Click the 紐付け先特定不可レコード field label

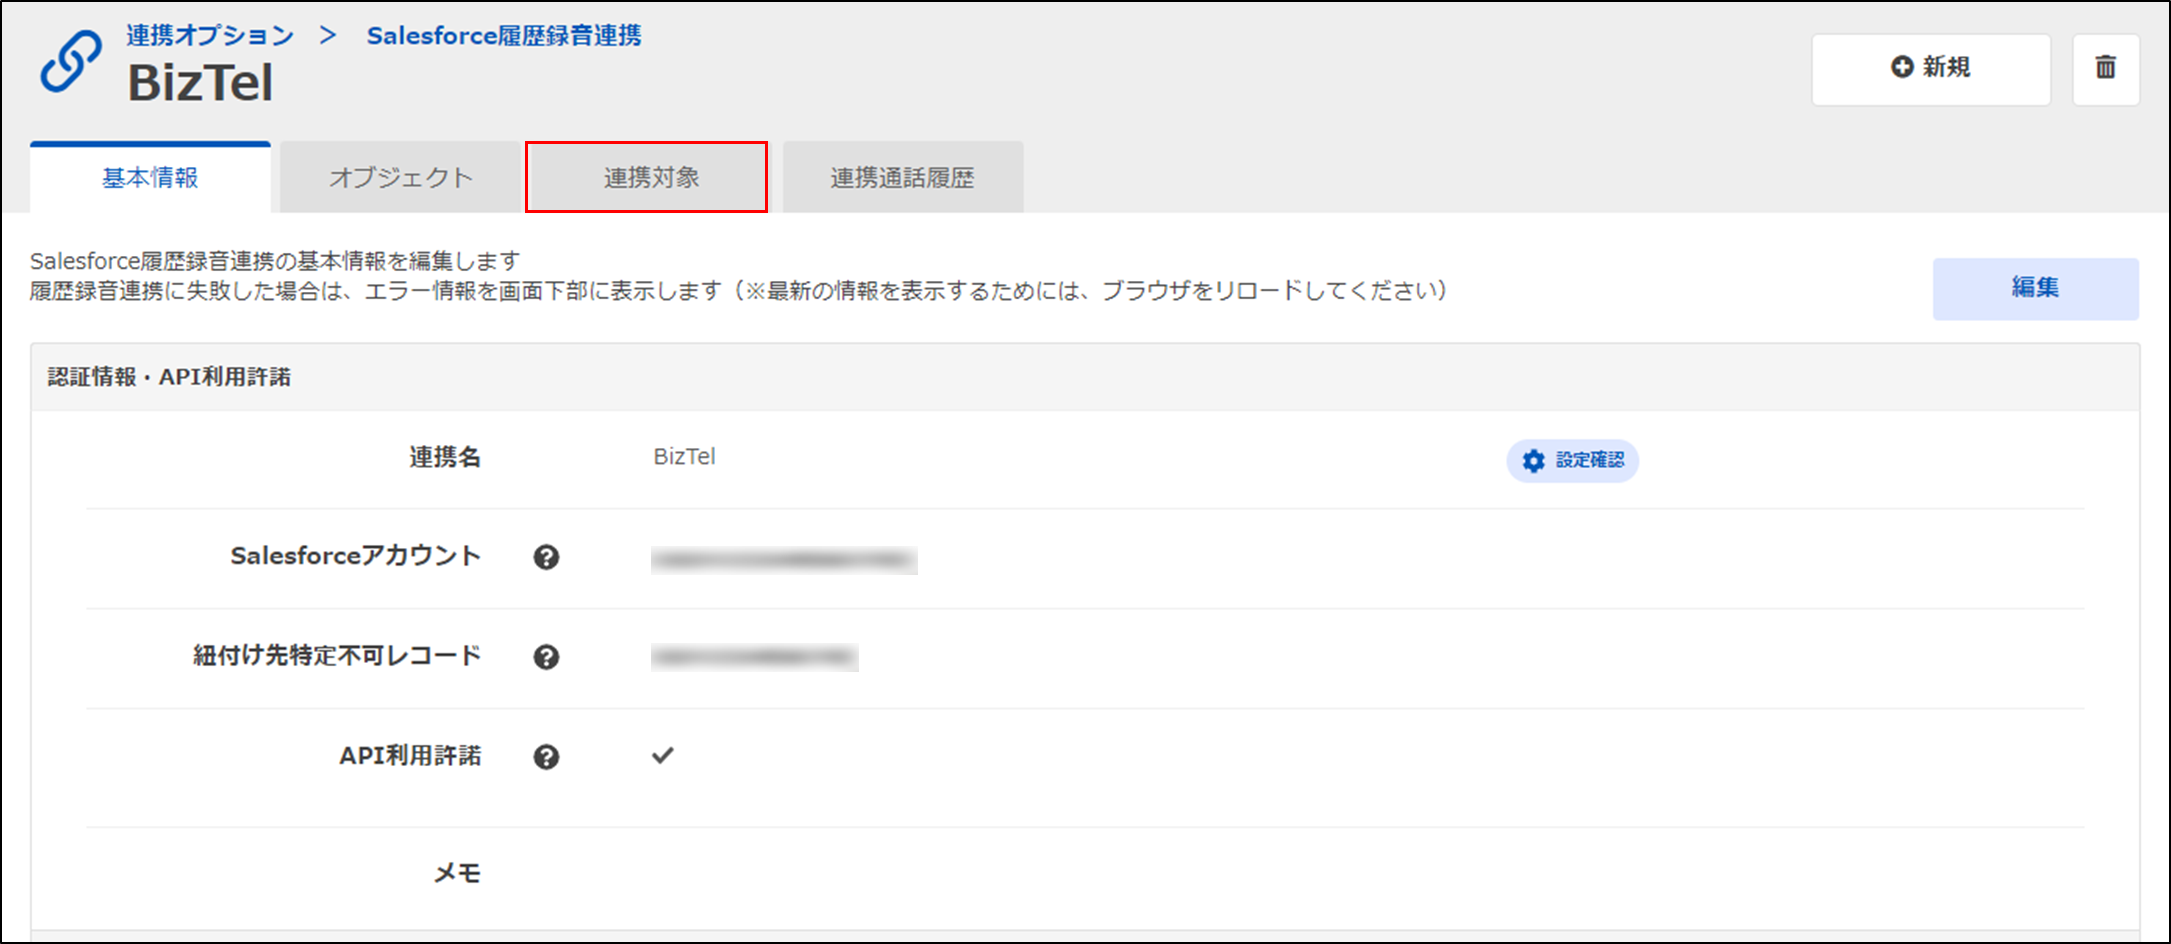coord(337,656)
